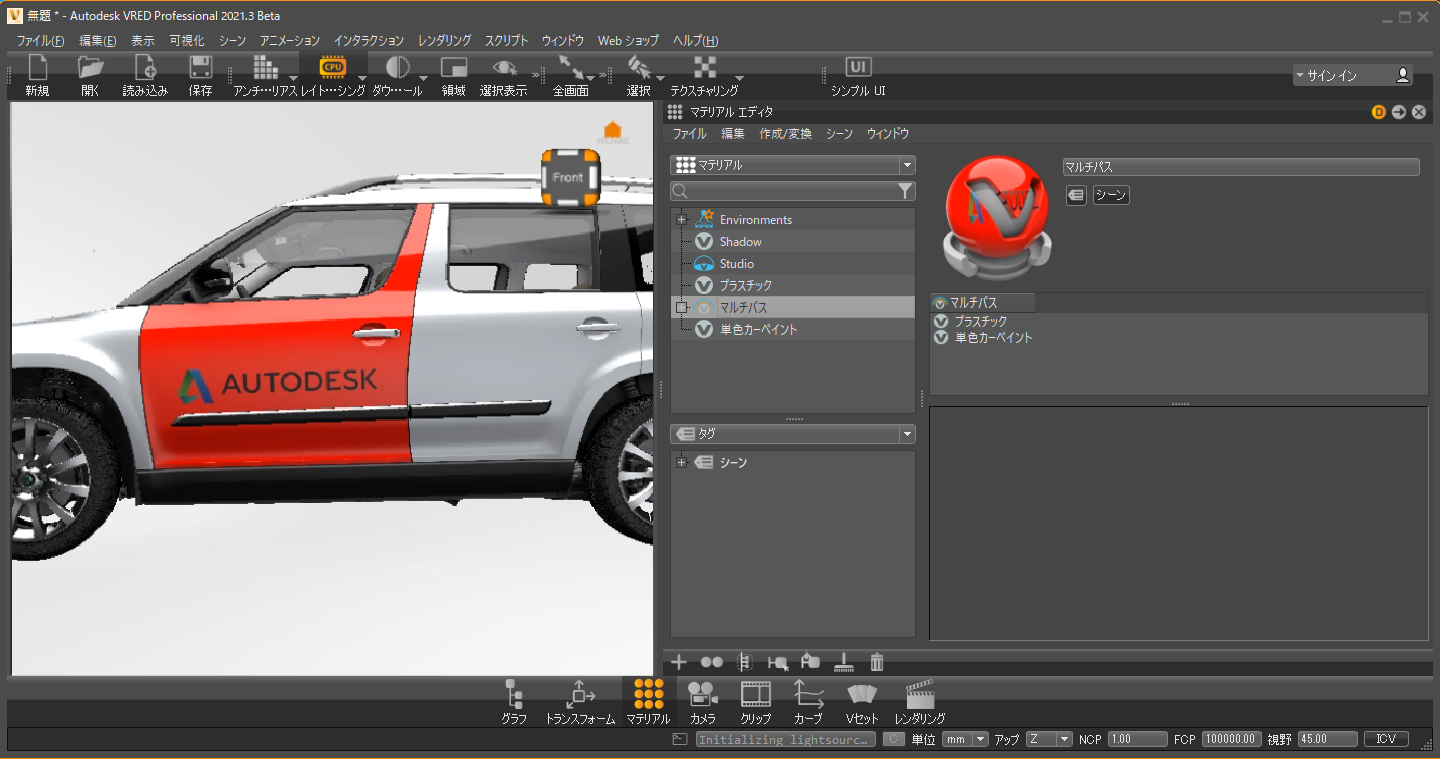Switch to シンプル UI mode

(x=858, y=67)
